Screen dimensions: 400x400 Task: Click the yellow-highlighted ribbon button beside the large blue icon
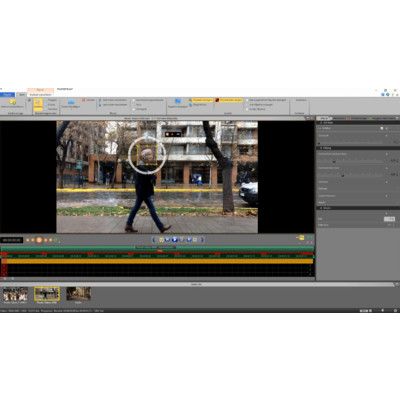pyautogui.click(x=200, y=100)
